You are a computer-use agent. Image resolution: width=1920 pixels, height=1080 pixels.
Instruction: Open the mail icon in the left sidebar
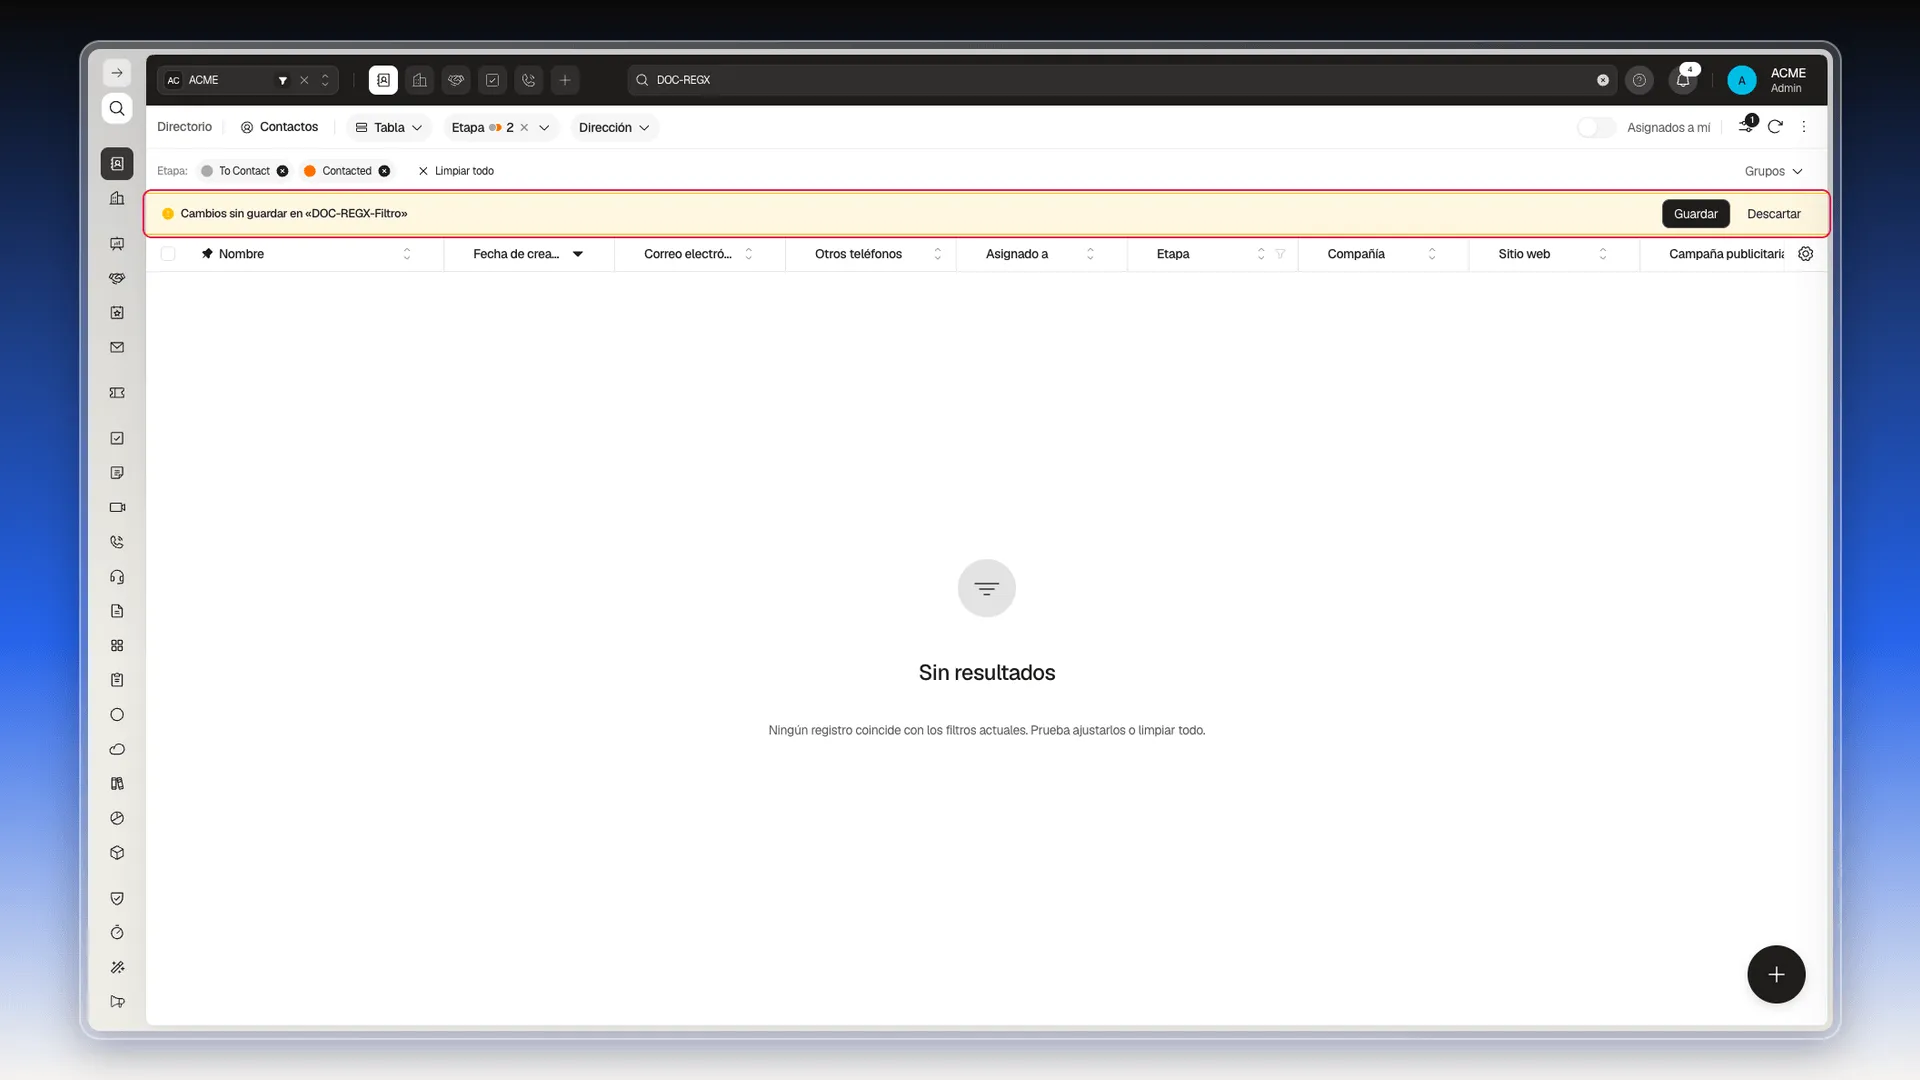(117, 348)
